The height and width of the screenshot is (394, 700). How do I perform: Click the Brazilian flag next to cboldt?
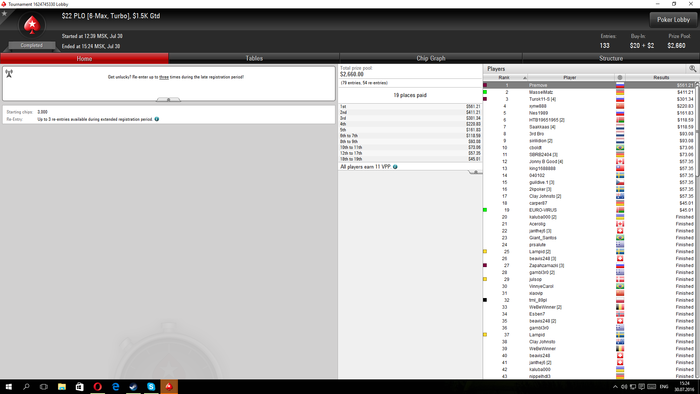(620, 148)
